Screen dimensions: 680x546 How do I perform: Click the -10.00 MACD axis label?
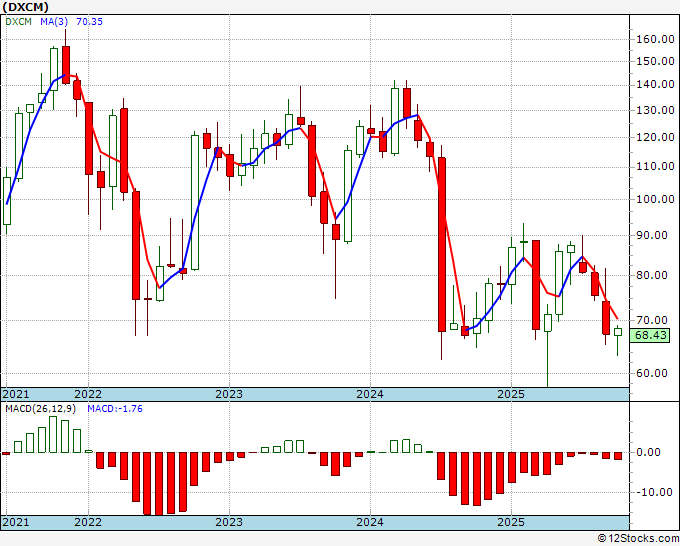655,492
